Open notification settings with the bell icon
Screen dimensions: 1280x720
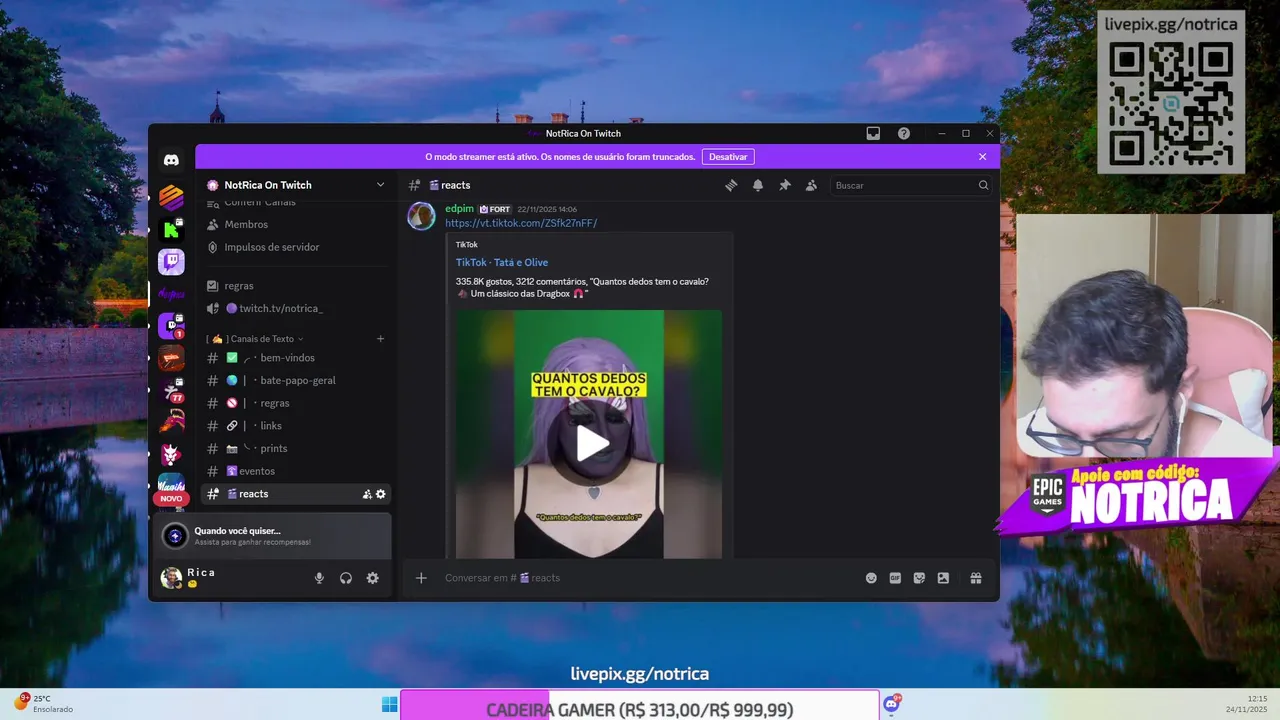coord(758,185)
